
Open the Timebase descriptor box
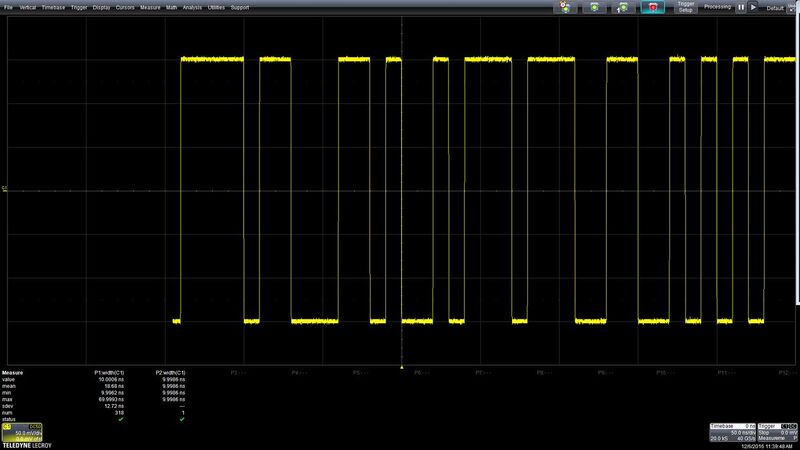tap(733, 432)
